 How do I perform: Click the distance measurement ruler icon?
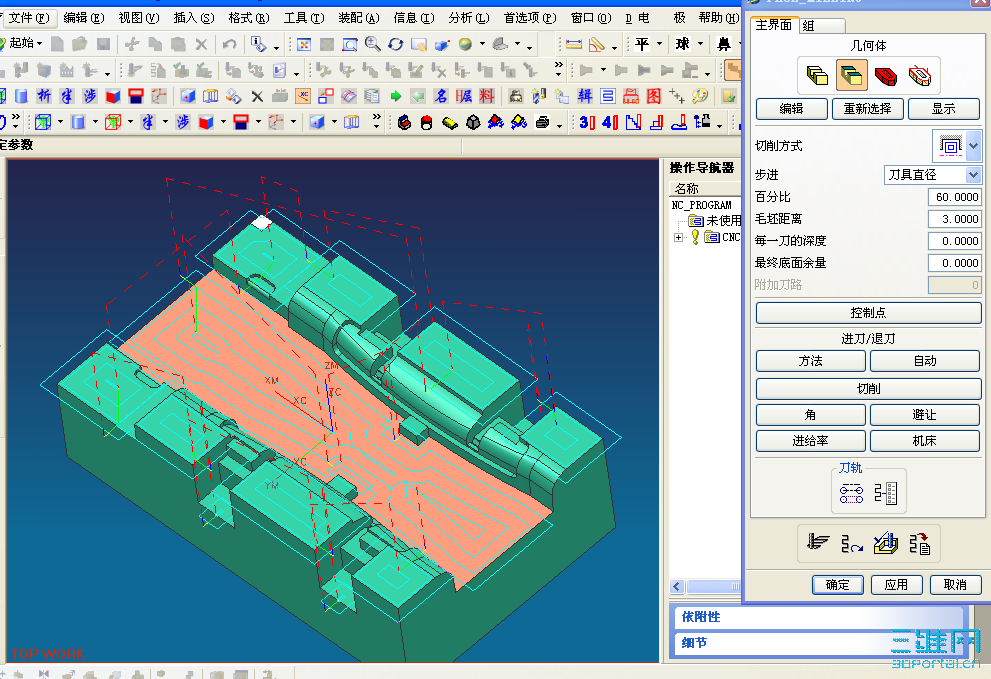click(x=574, y=44)
